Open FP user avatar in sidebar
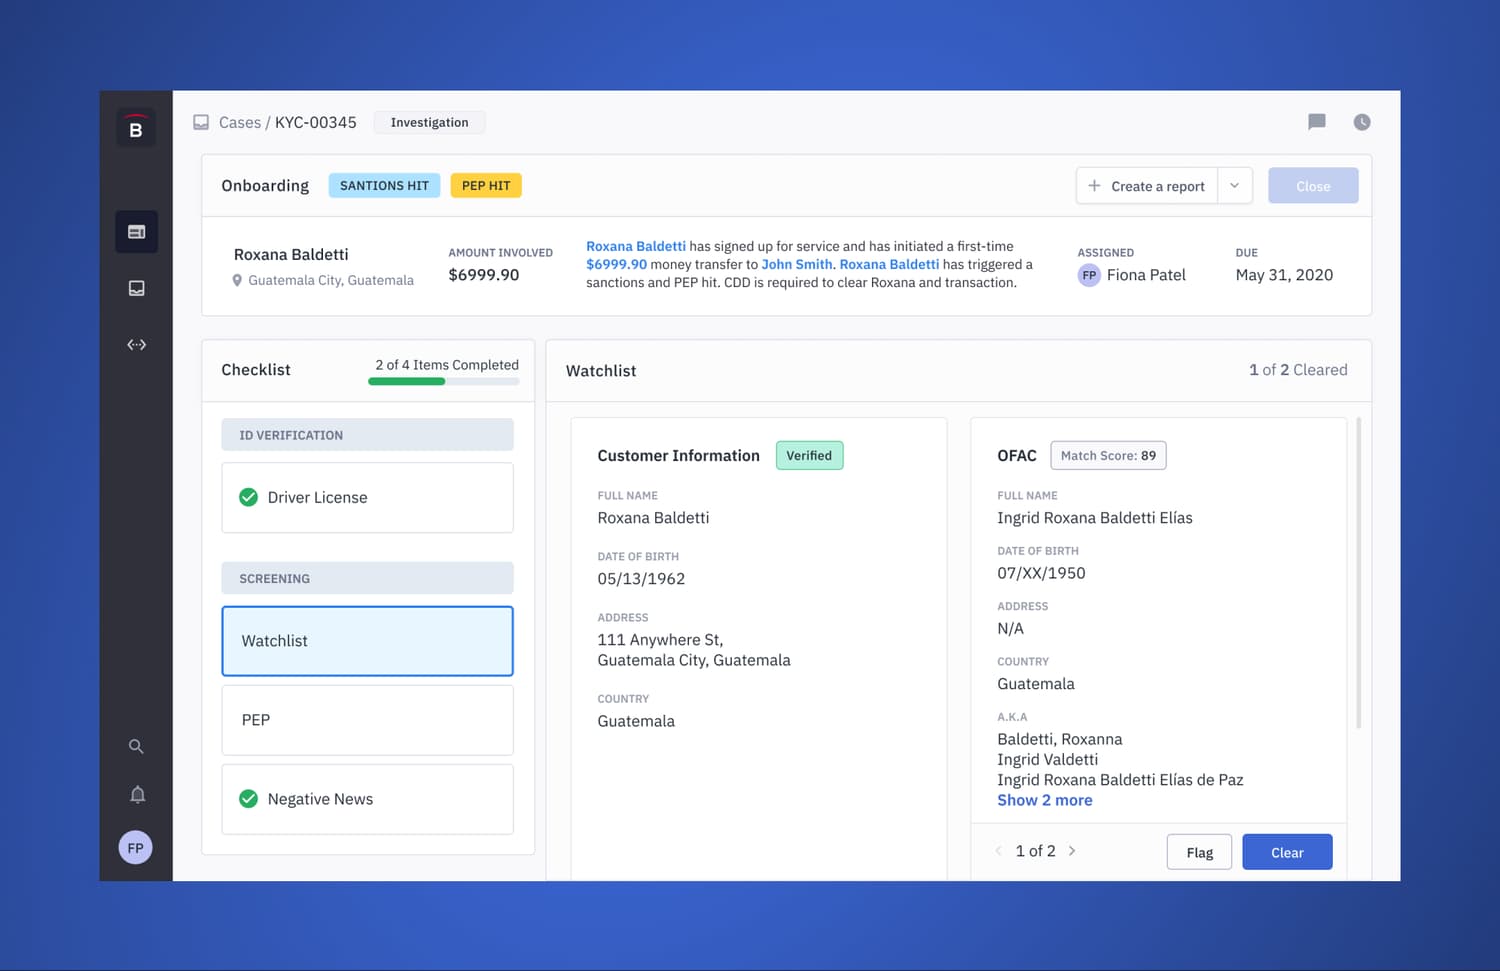The image size is (1500, 971). click(x=136, y=848)
